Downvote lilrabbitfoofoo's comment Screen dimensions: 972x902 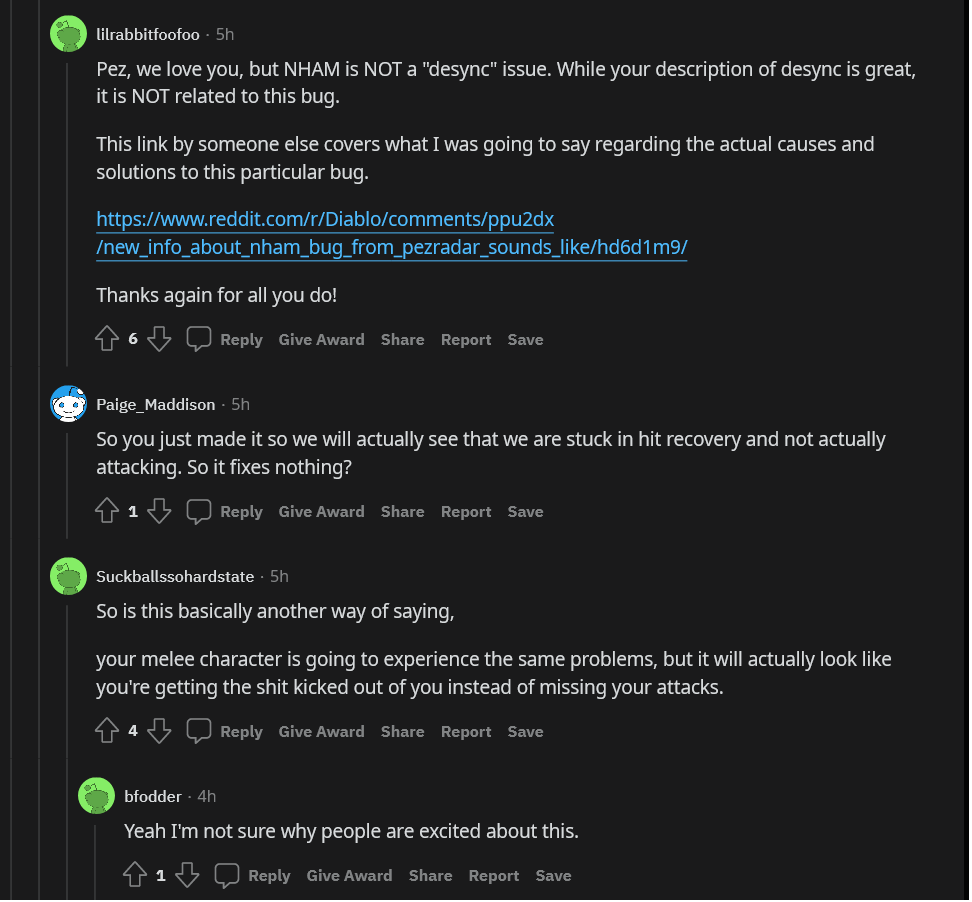159,340
